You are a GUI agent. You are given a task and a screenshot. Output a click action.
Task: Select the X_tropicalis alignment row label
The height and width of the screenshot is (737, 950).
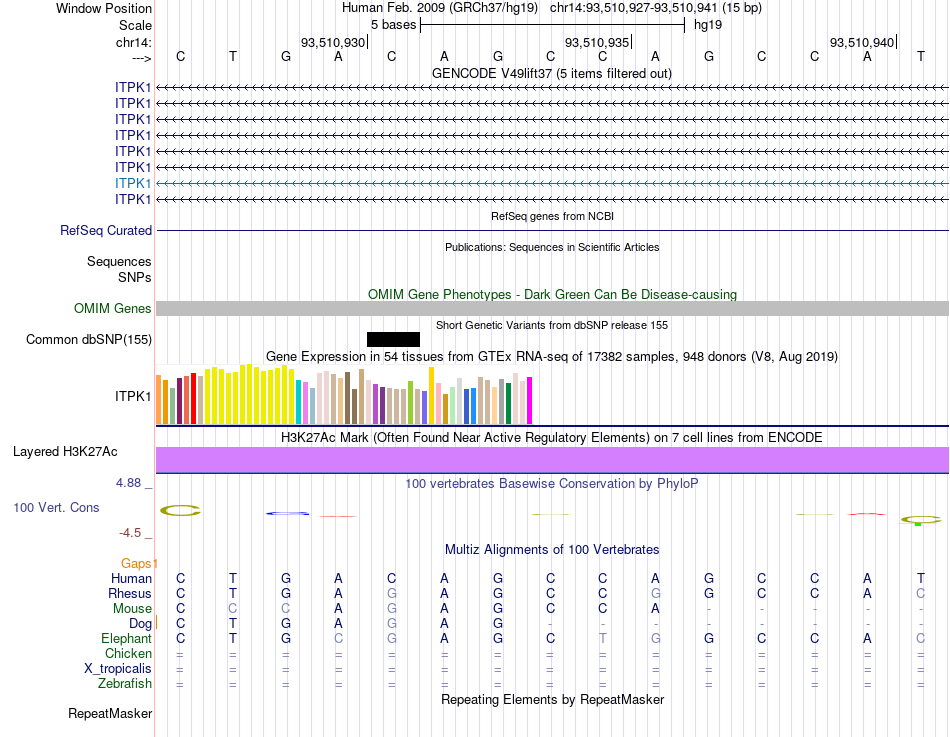[x=118, y=669]
